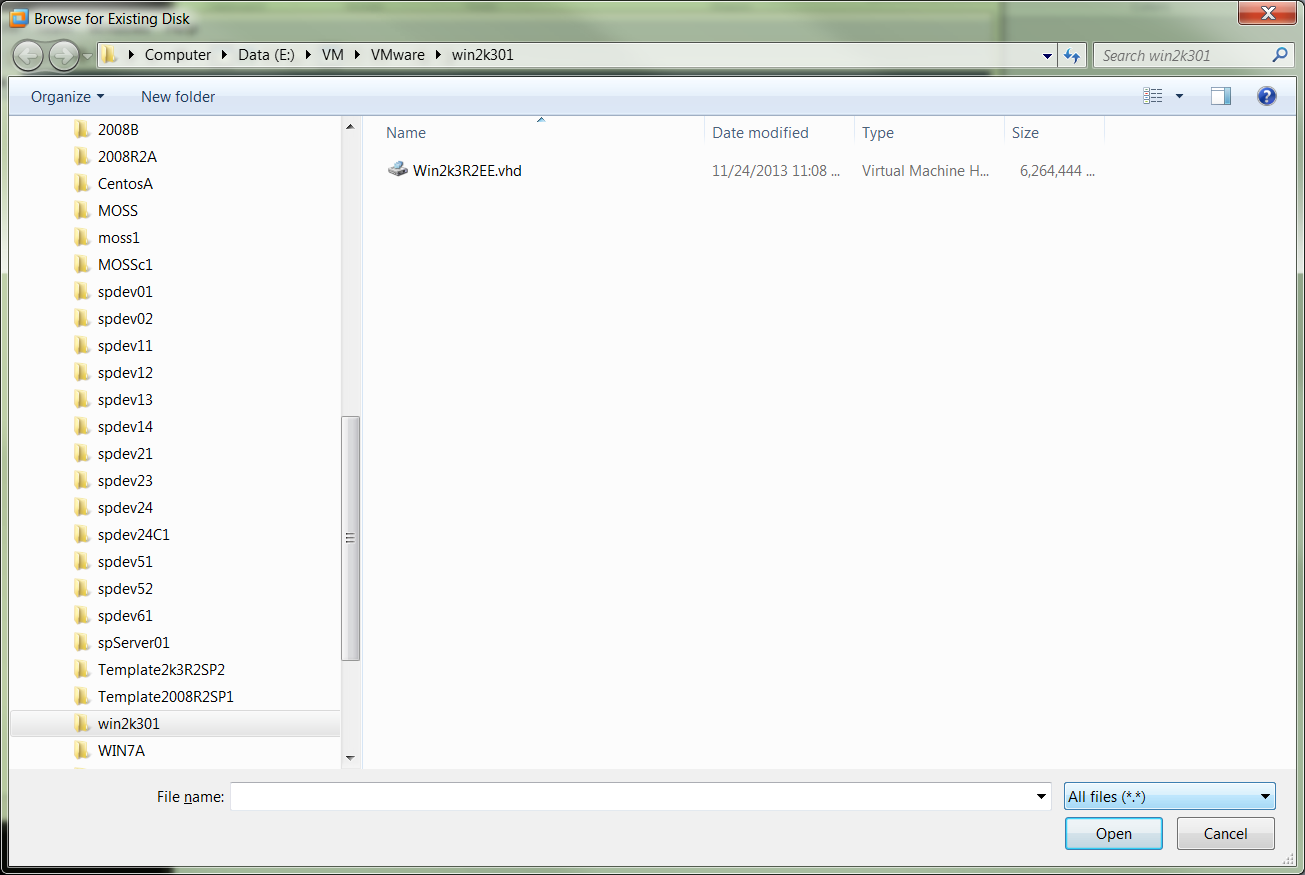
Task: Select the Win2k3R2EE.vhd disk icon
Action: coord(398,170)
